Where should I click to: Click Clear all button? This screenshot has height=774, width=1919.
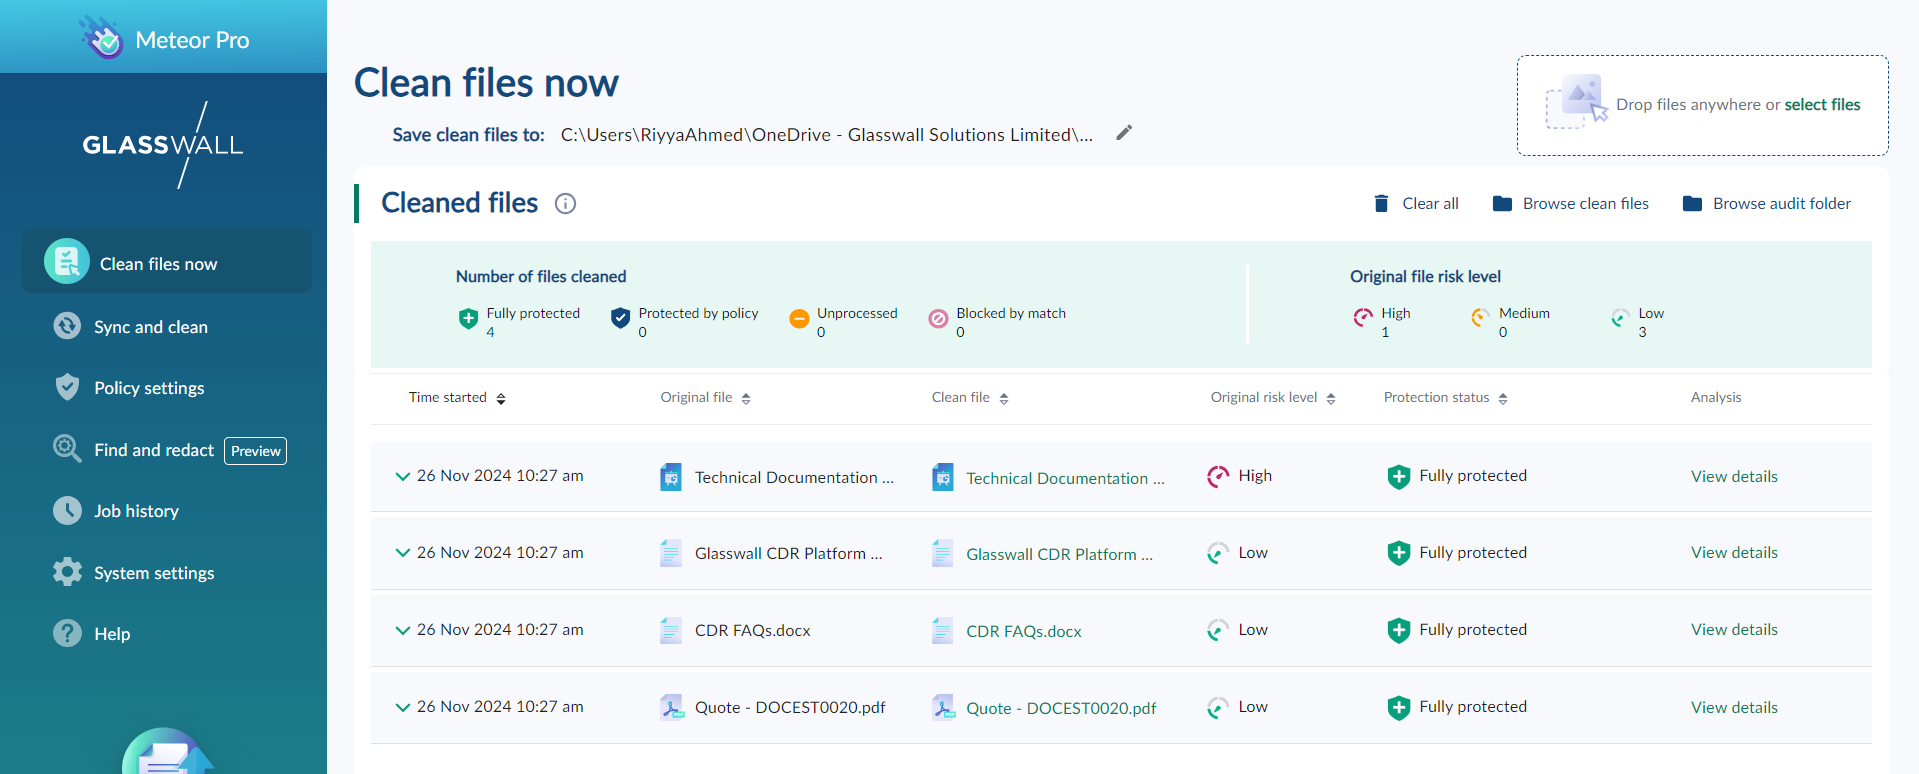tap(1416, 203)
